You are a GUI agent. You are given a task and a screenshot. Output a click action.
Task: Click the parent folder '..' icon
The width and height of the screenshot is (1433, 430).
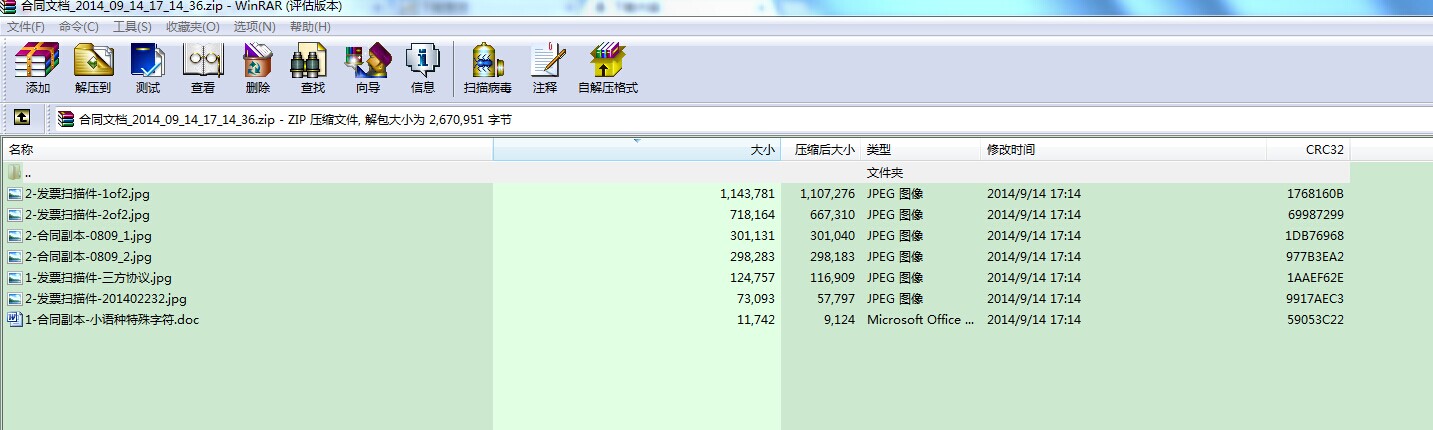click(14, 173)
